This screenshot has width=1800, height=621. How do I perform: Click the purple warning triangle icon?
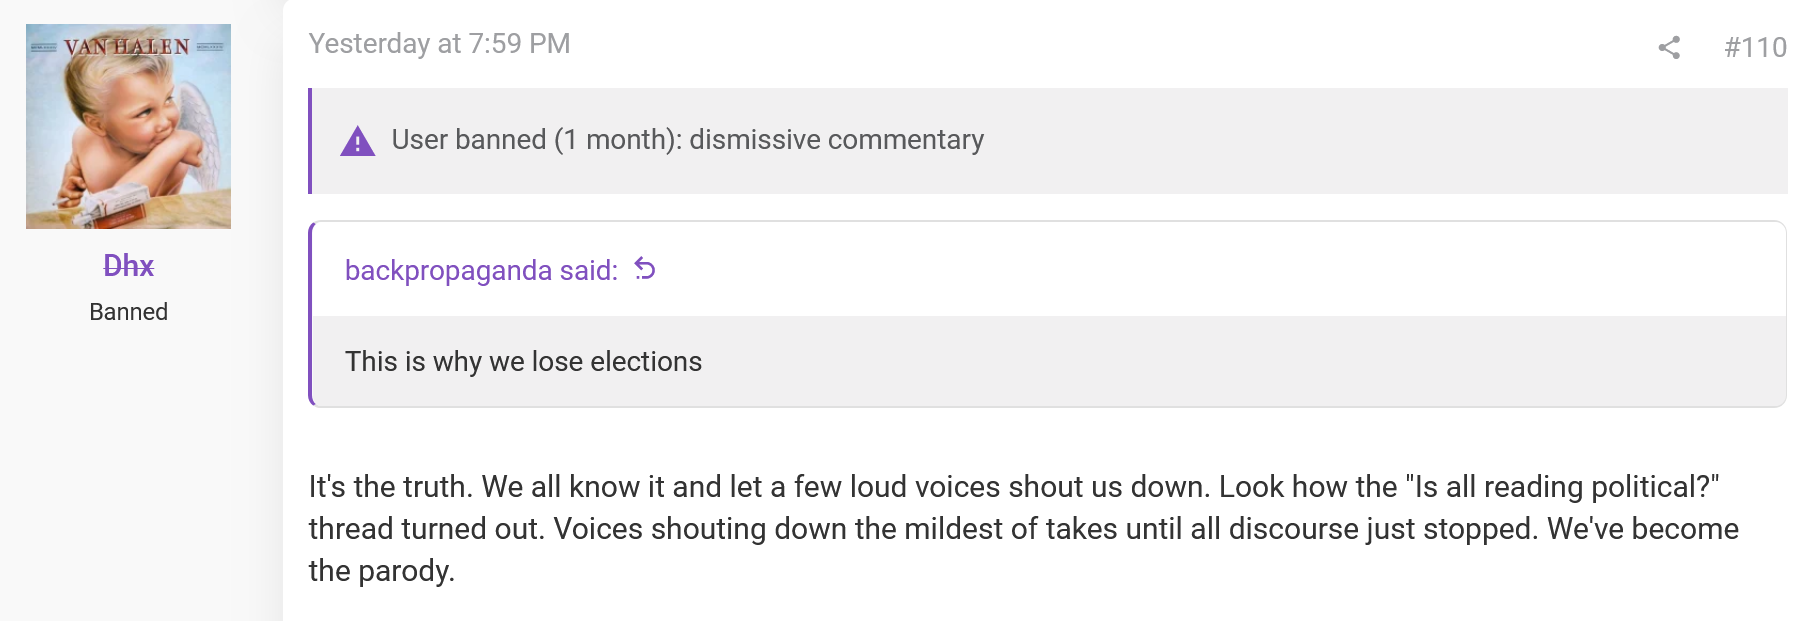pos(357,141)
